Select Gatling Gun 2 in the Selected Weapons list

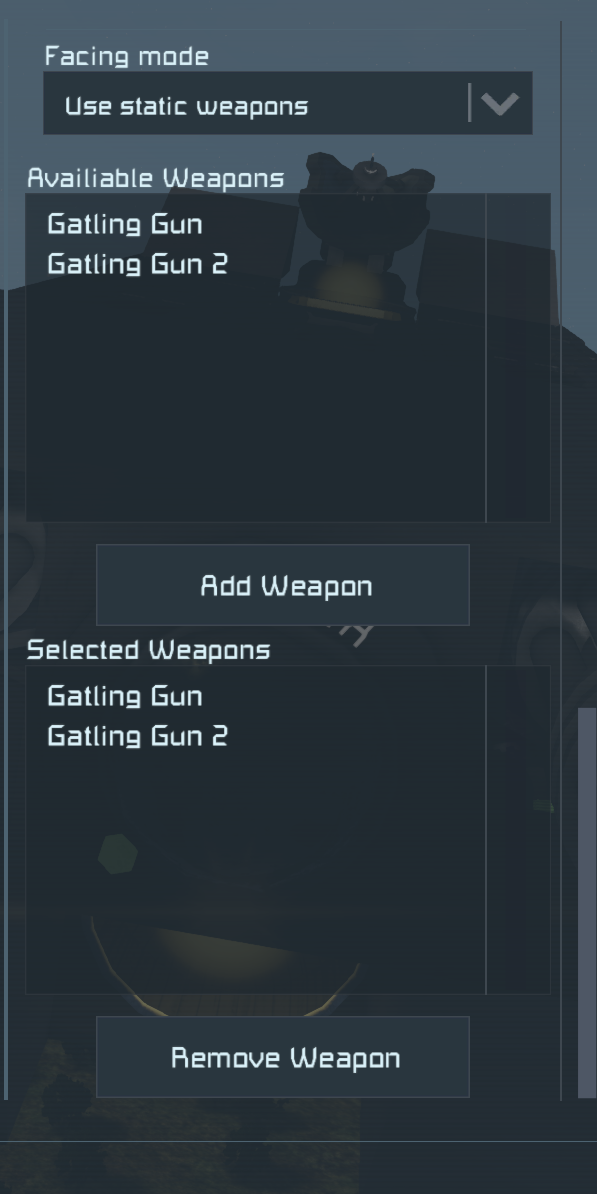coord(137,736)
